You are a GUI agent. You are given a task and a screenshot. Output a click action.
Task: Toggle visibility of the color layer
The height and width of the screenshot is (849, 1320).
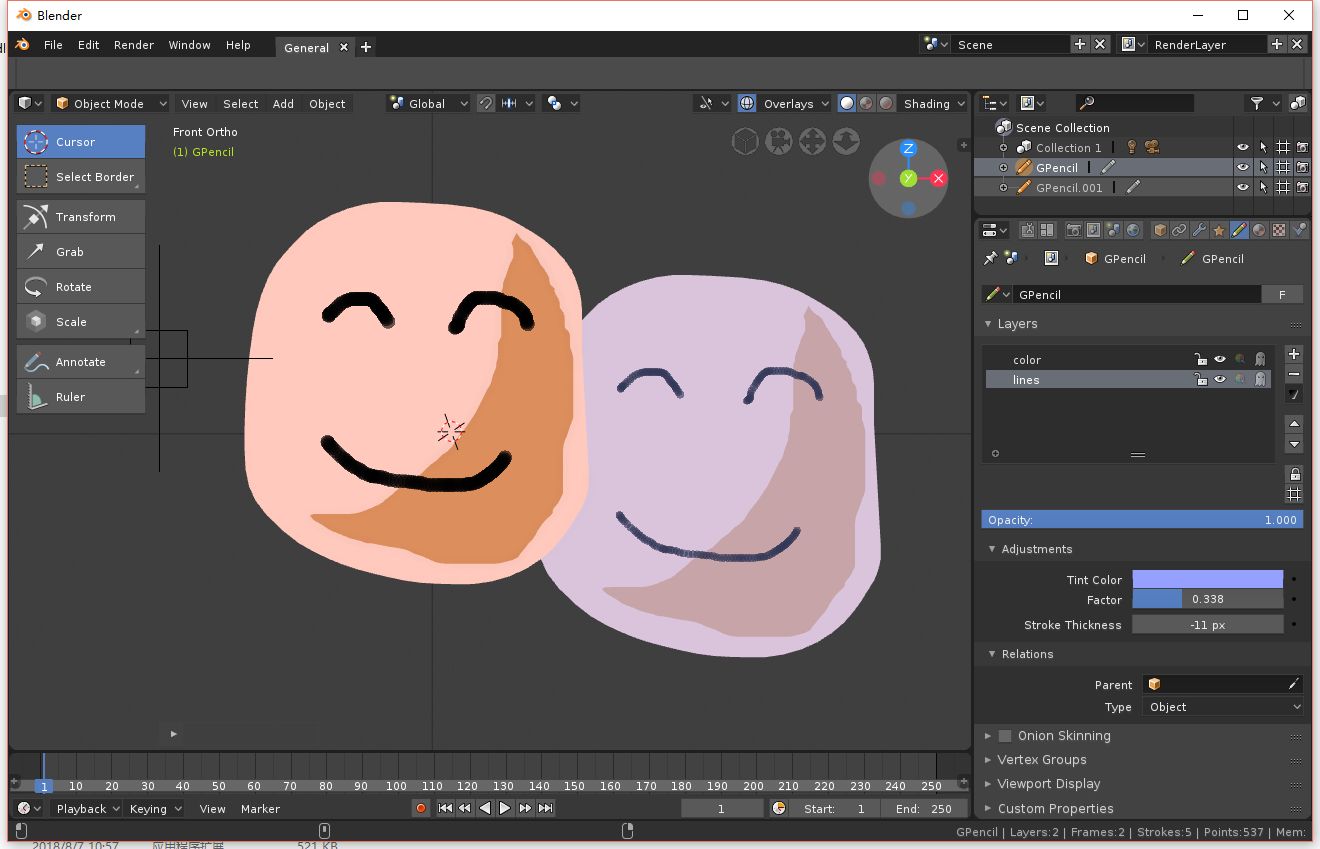click(1219, 360)
